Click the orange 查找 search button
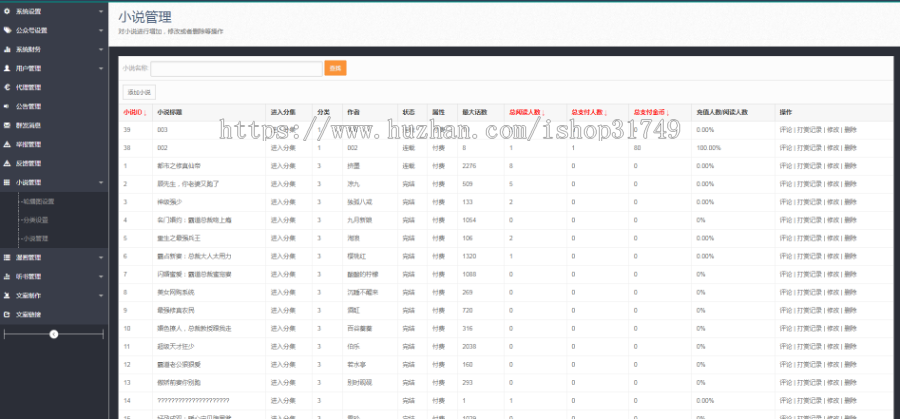Image resolution: width=900 pixels, height=419 pixels. [335, 68]
